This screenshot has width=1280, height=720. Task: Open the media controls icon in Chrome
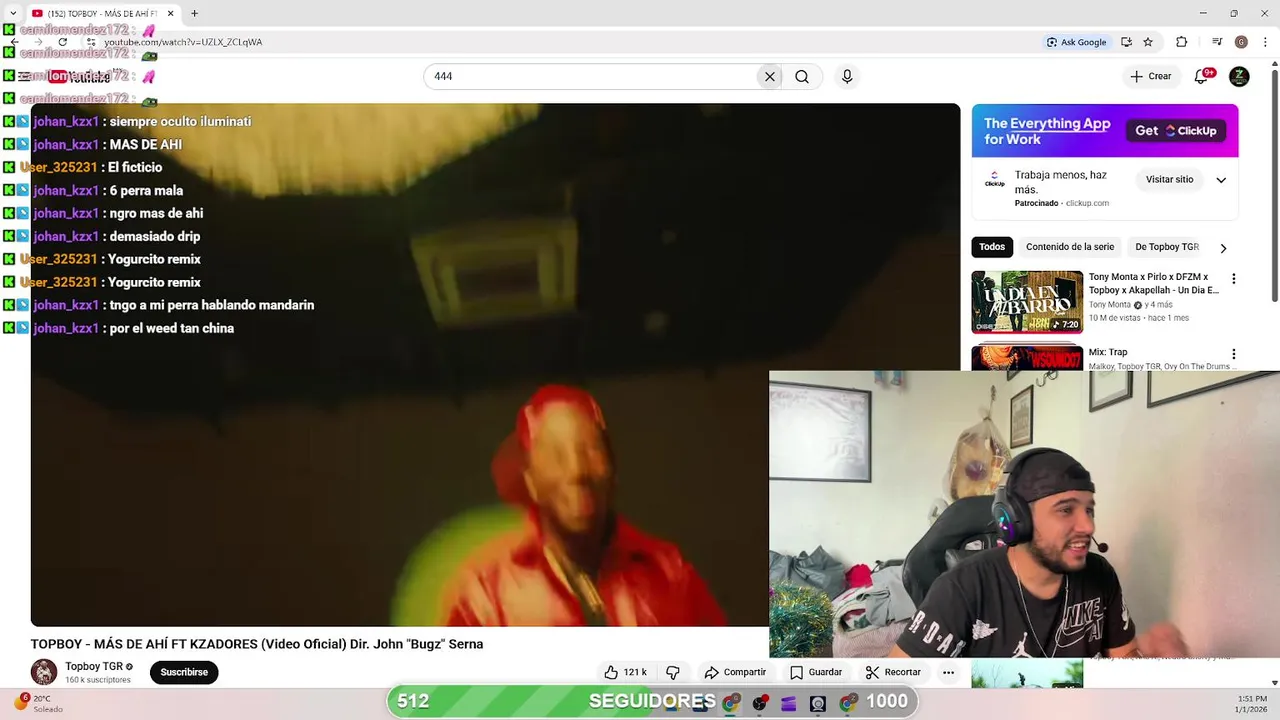click(x=1217, y=42)
